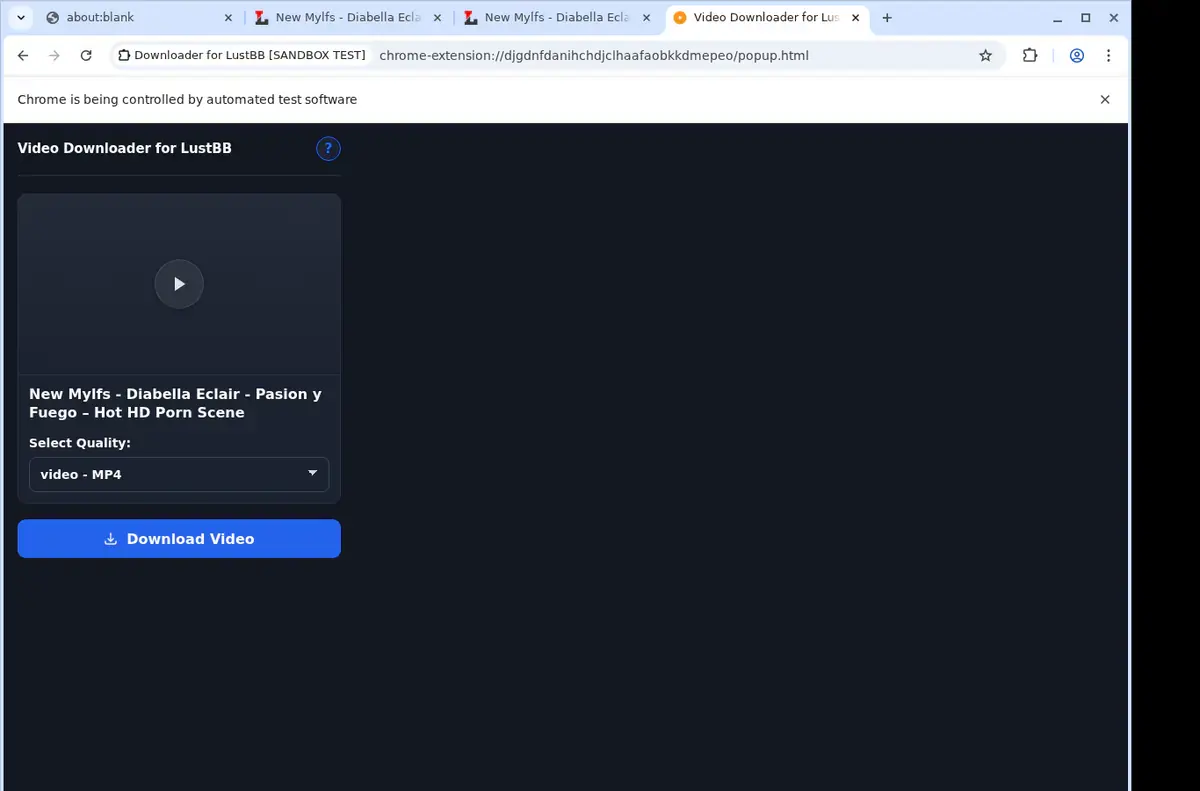The height and width of the screenshot is (791, 1200).
Task: Open the Extensions puzzle icon
Action: pos(1030,56)
